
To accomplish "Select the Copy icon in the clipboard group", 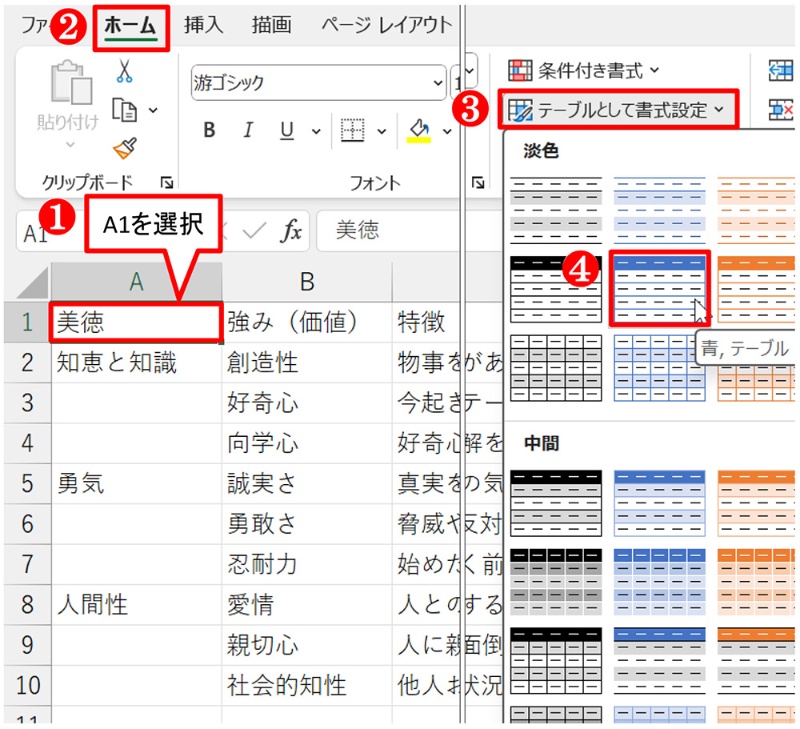I will (124, 110).
